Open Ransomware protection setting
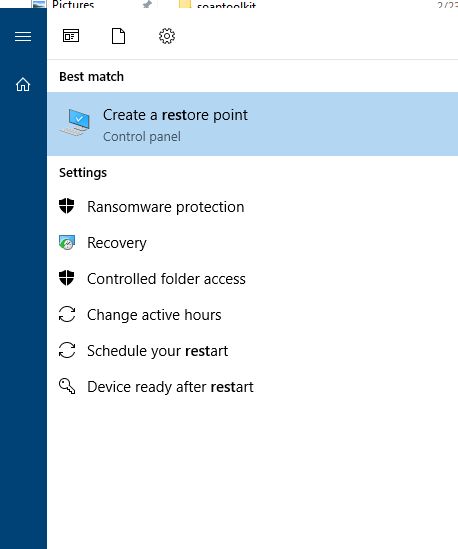This screenshot has height=549, width=458. [x=252, y=207]
